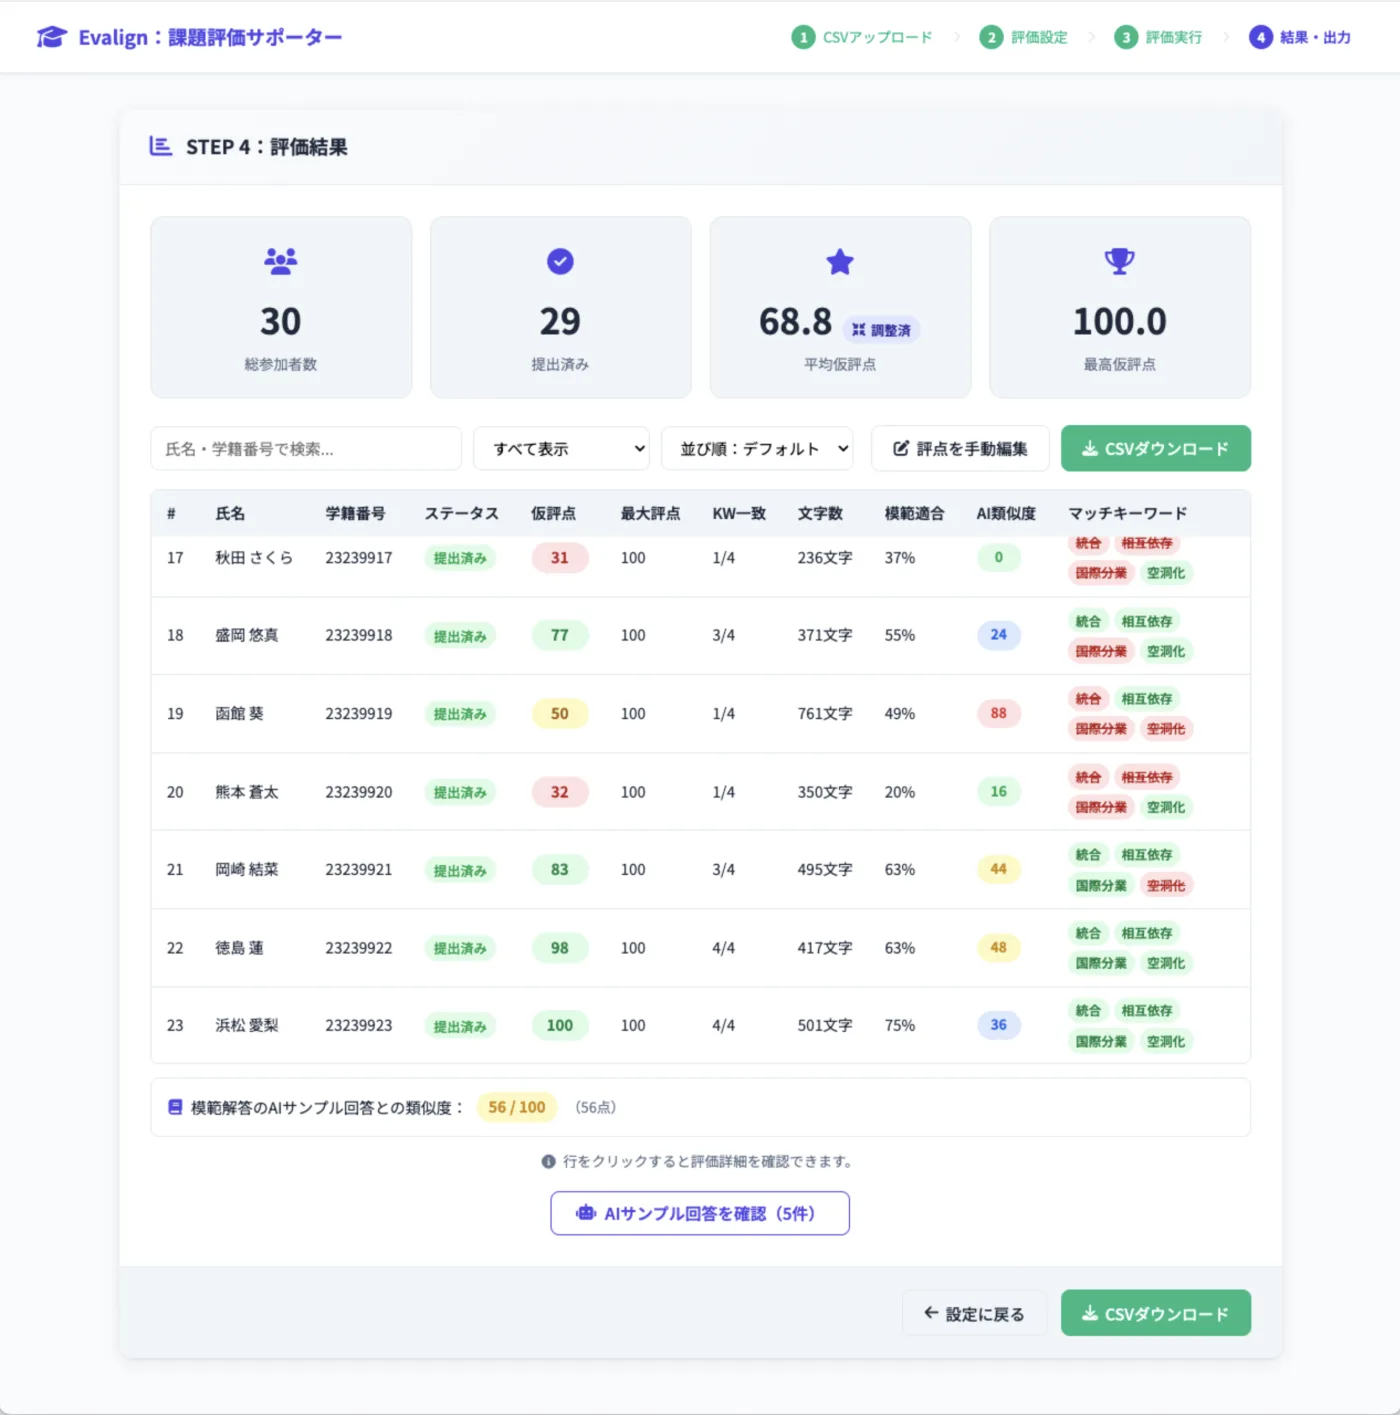Open 浜松 愛梨 evaluation details
The image size is (1400, 1415).
pyautogui.click(x=700, y=1025)
